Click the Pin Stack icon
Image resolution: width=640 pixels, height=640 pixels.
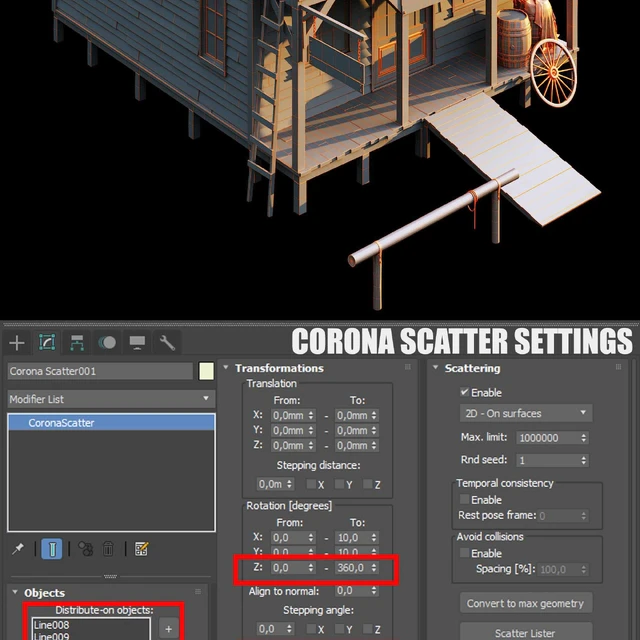(x=18, y=549)
